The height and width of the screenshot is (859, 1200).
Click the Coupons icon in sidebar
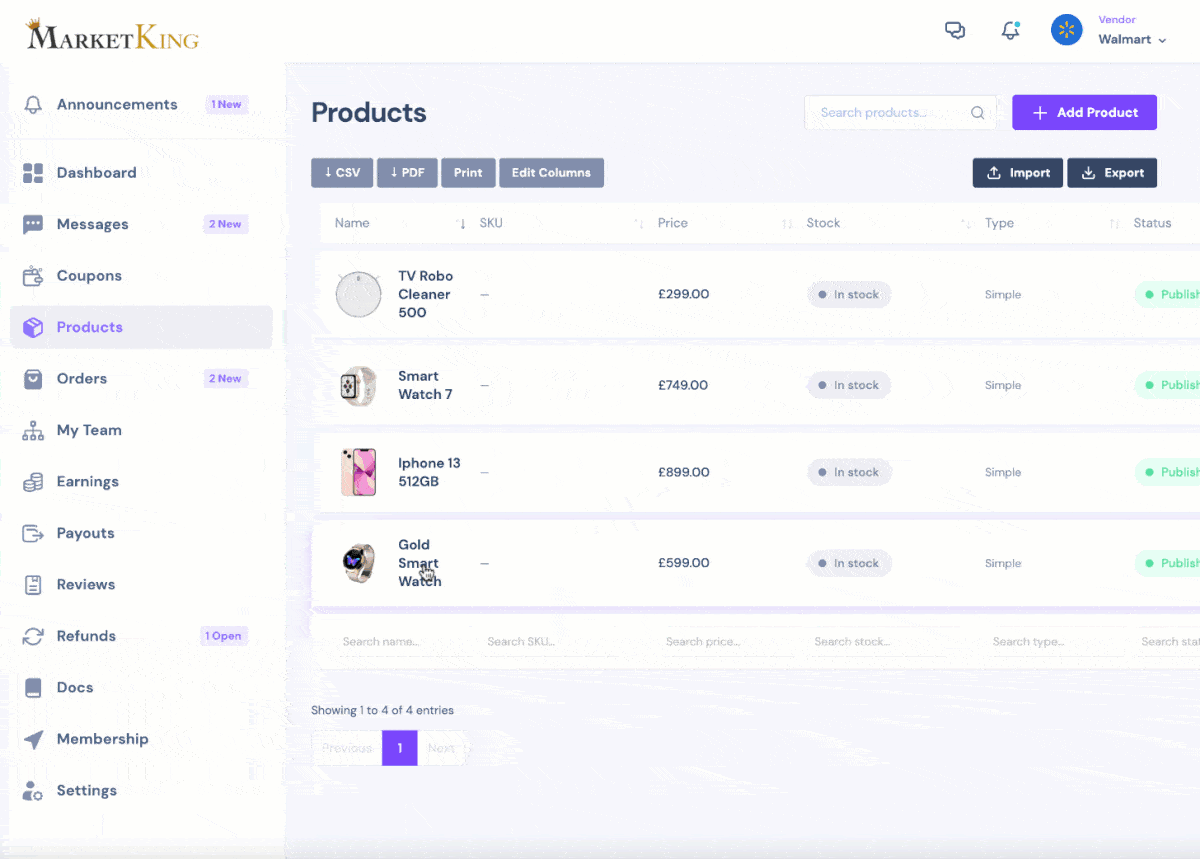[33, 276]
